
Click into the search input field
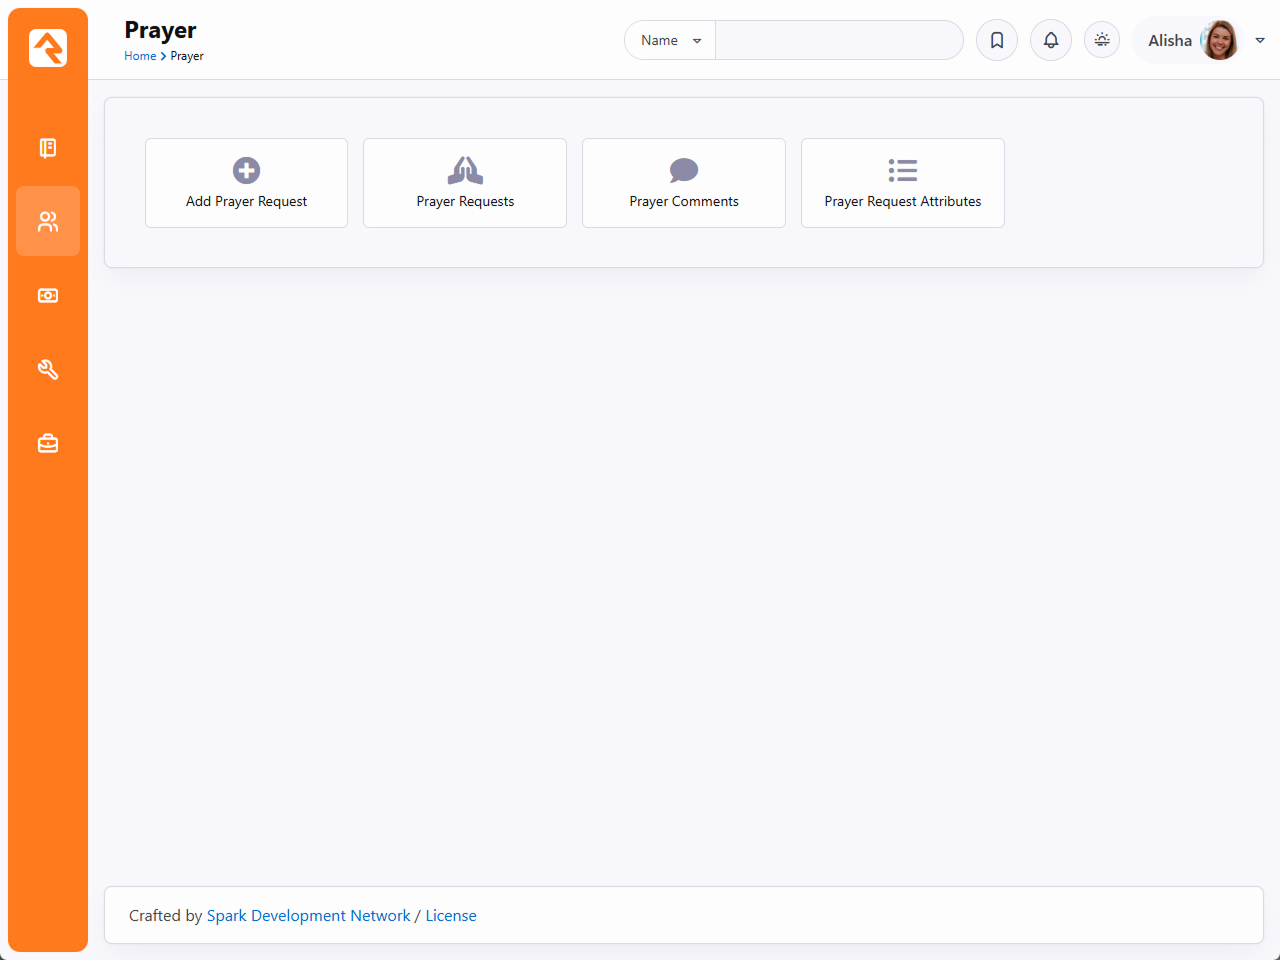[838, 40]
